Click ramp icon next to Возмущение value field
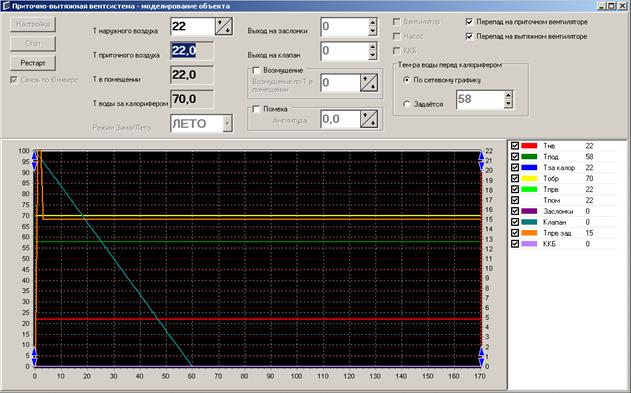 (369, 83)
